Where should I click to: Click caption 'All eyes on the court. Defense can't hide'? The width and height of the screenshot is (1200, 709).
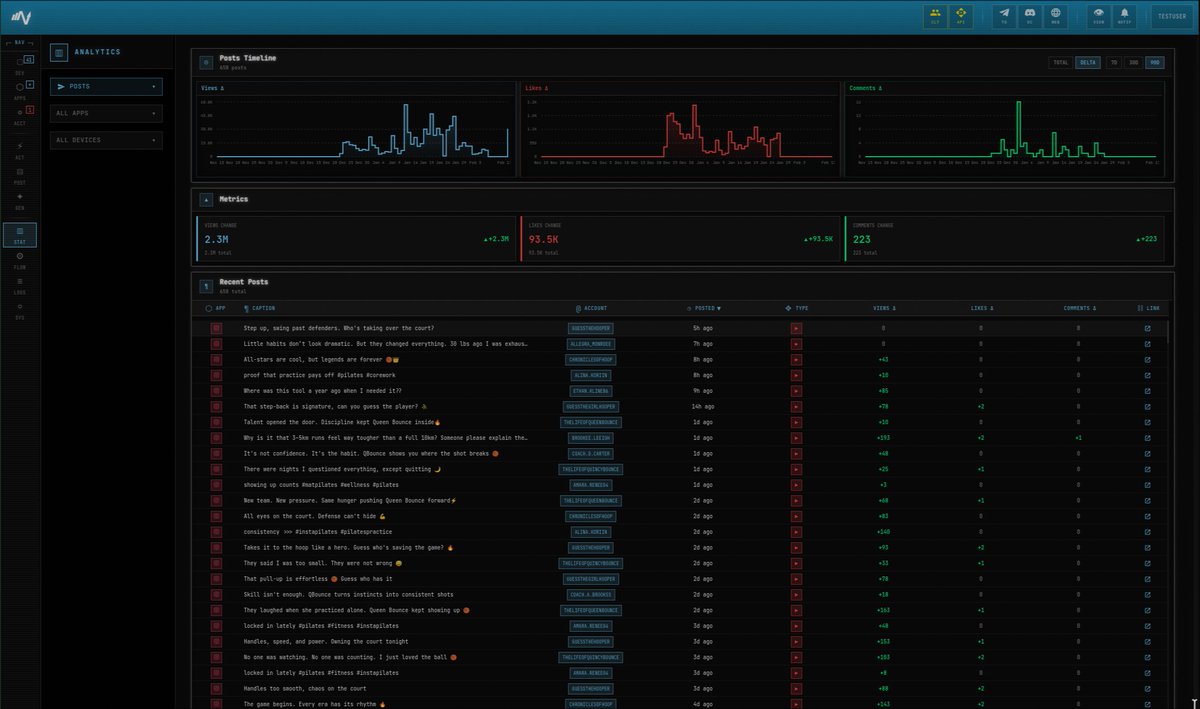314,516
